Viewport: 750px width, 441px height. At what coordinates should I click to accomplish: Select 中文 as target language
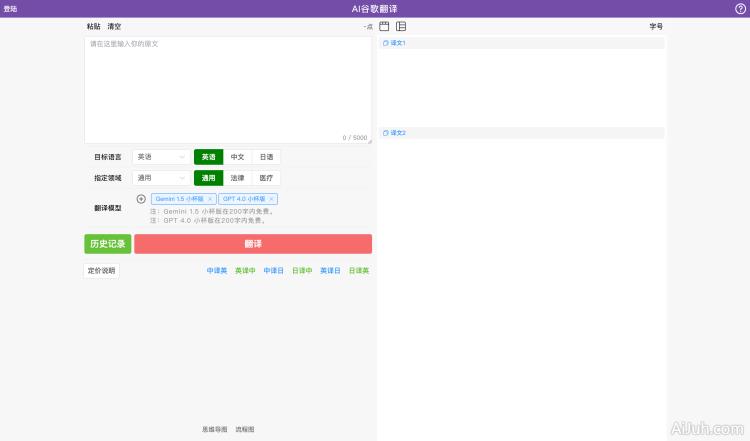237,157
